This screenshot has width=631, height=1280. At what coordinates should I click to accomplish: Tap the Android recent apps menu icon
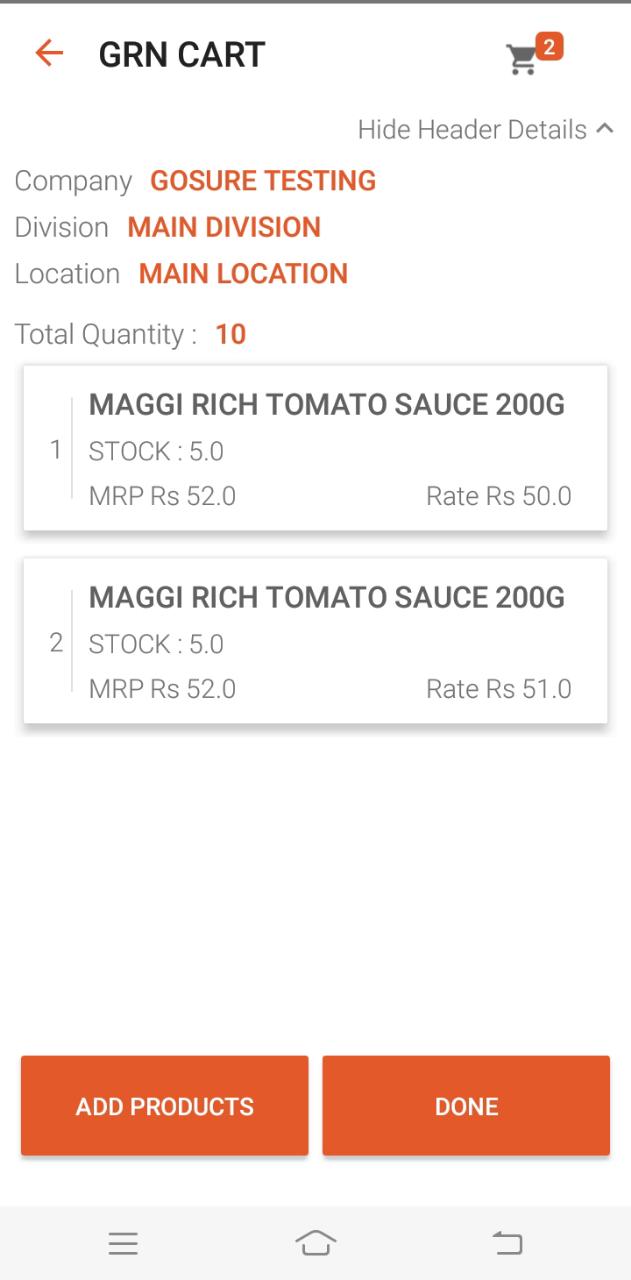123,1243
